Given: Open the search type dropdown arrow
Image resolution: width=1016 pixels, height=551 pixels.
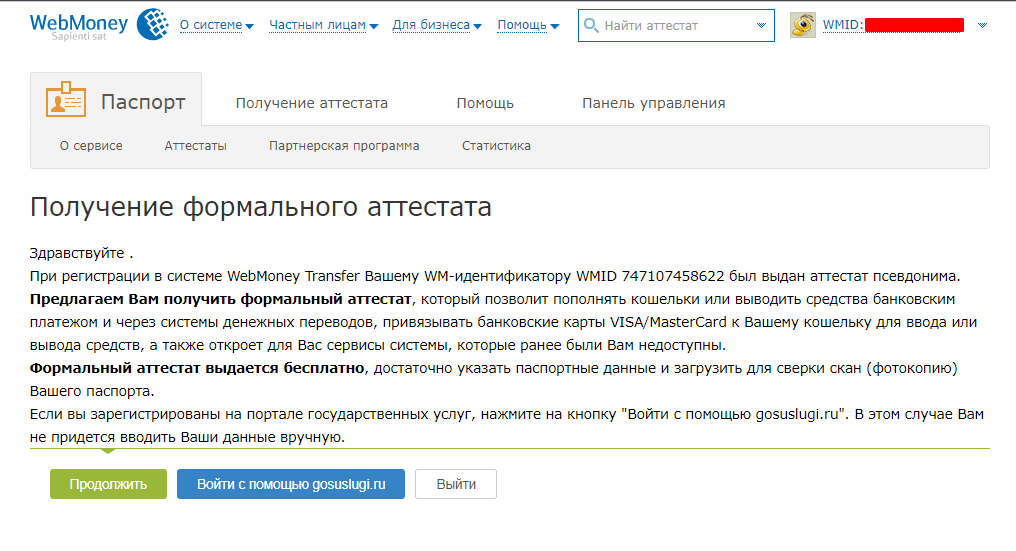Looking at the screenshot, I should pyautogui.click(x=761, y=25).
